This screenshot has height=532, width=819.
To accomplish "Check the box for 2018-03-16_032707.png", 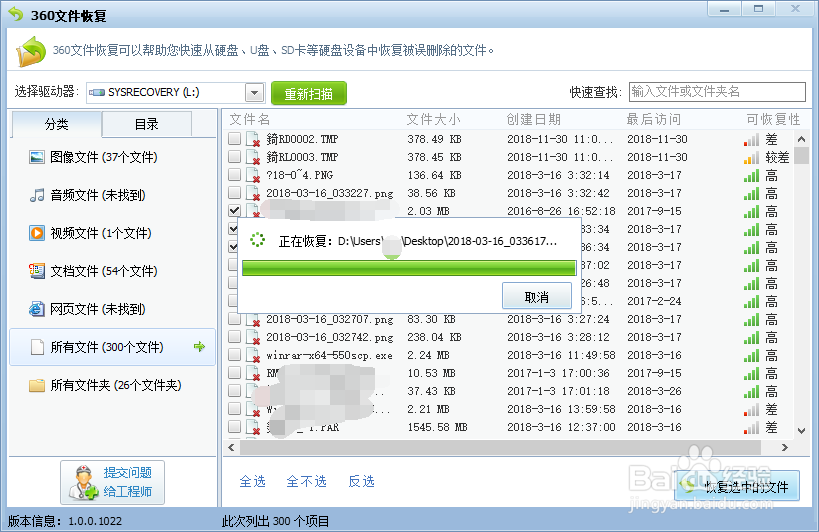I will click(x=235, y=318).
